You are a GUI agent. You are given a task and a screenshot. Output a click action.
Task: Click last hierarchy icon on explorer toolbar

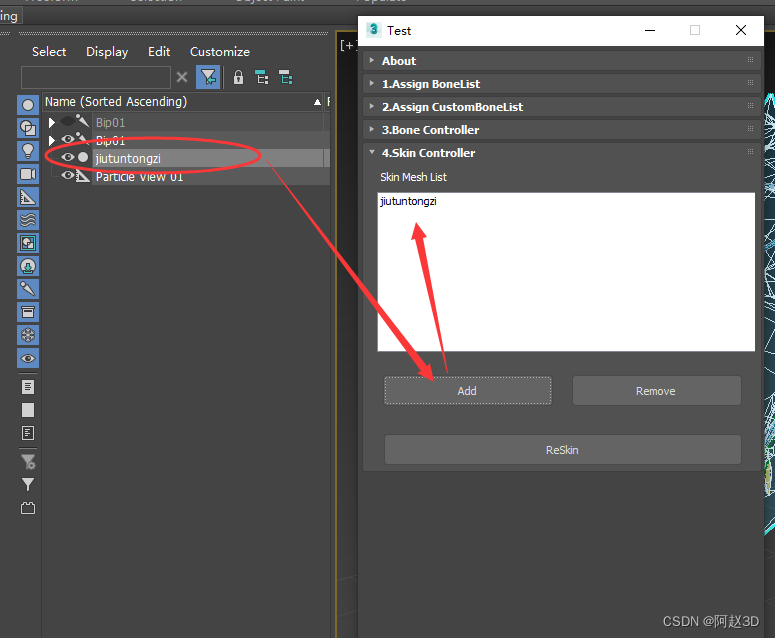[x=286, y=78]
